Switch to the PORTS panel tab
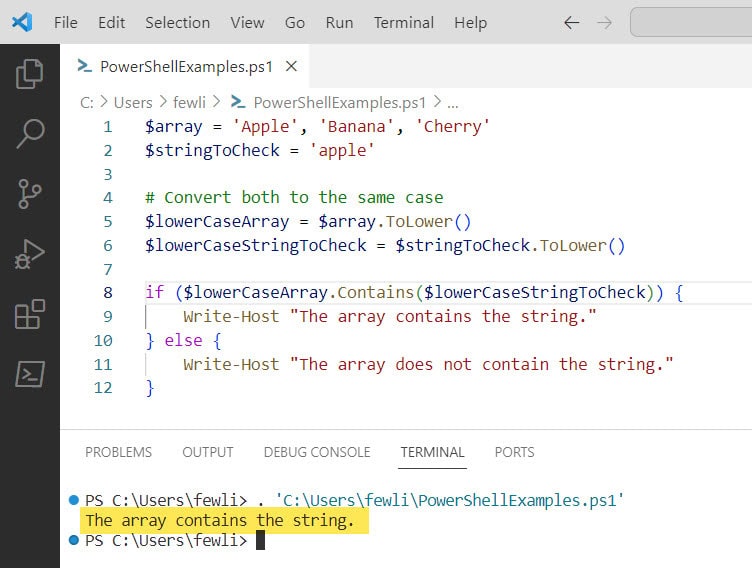 [x=515, y=452]
